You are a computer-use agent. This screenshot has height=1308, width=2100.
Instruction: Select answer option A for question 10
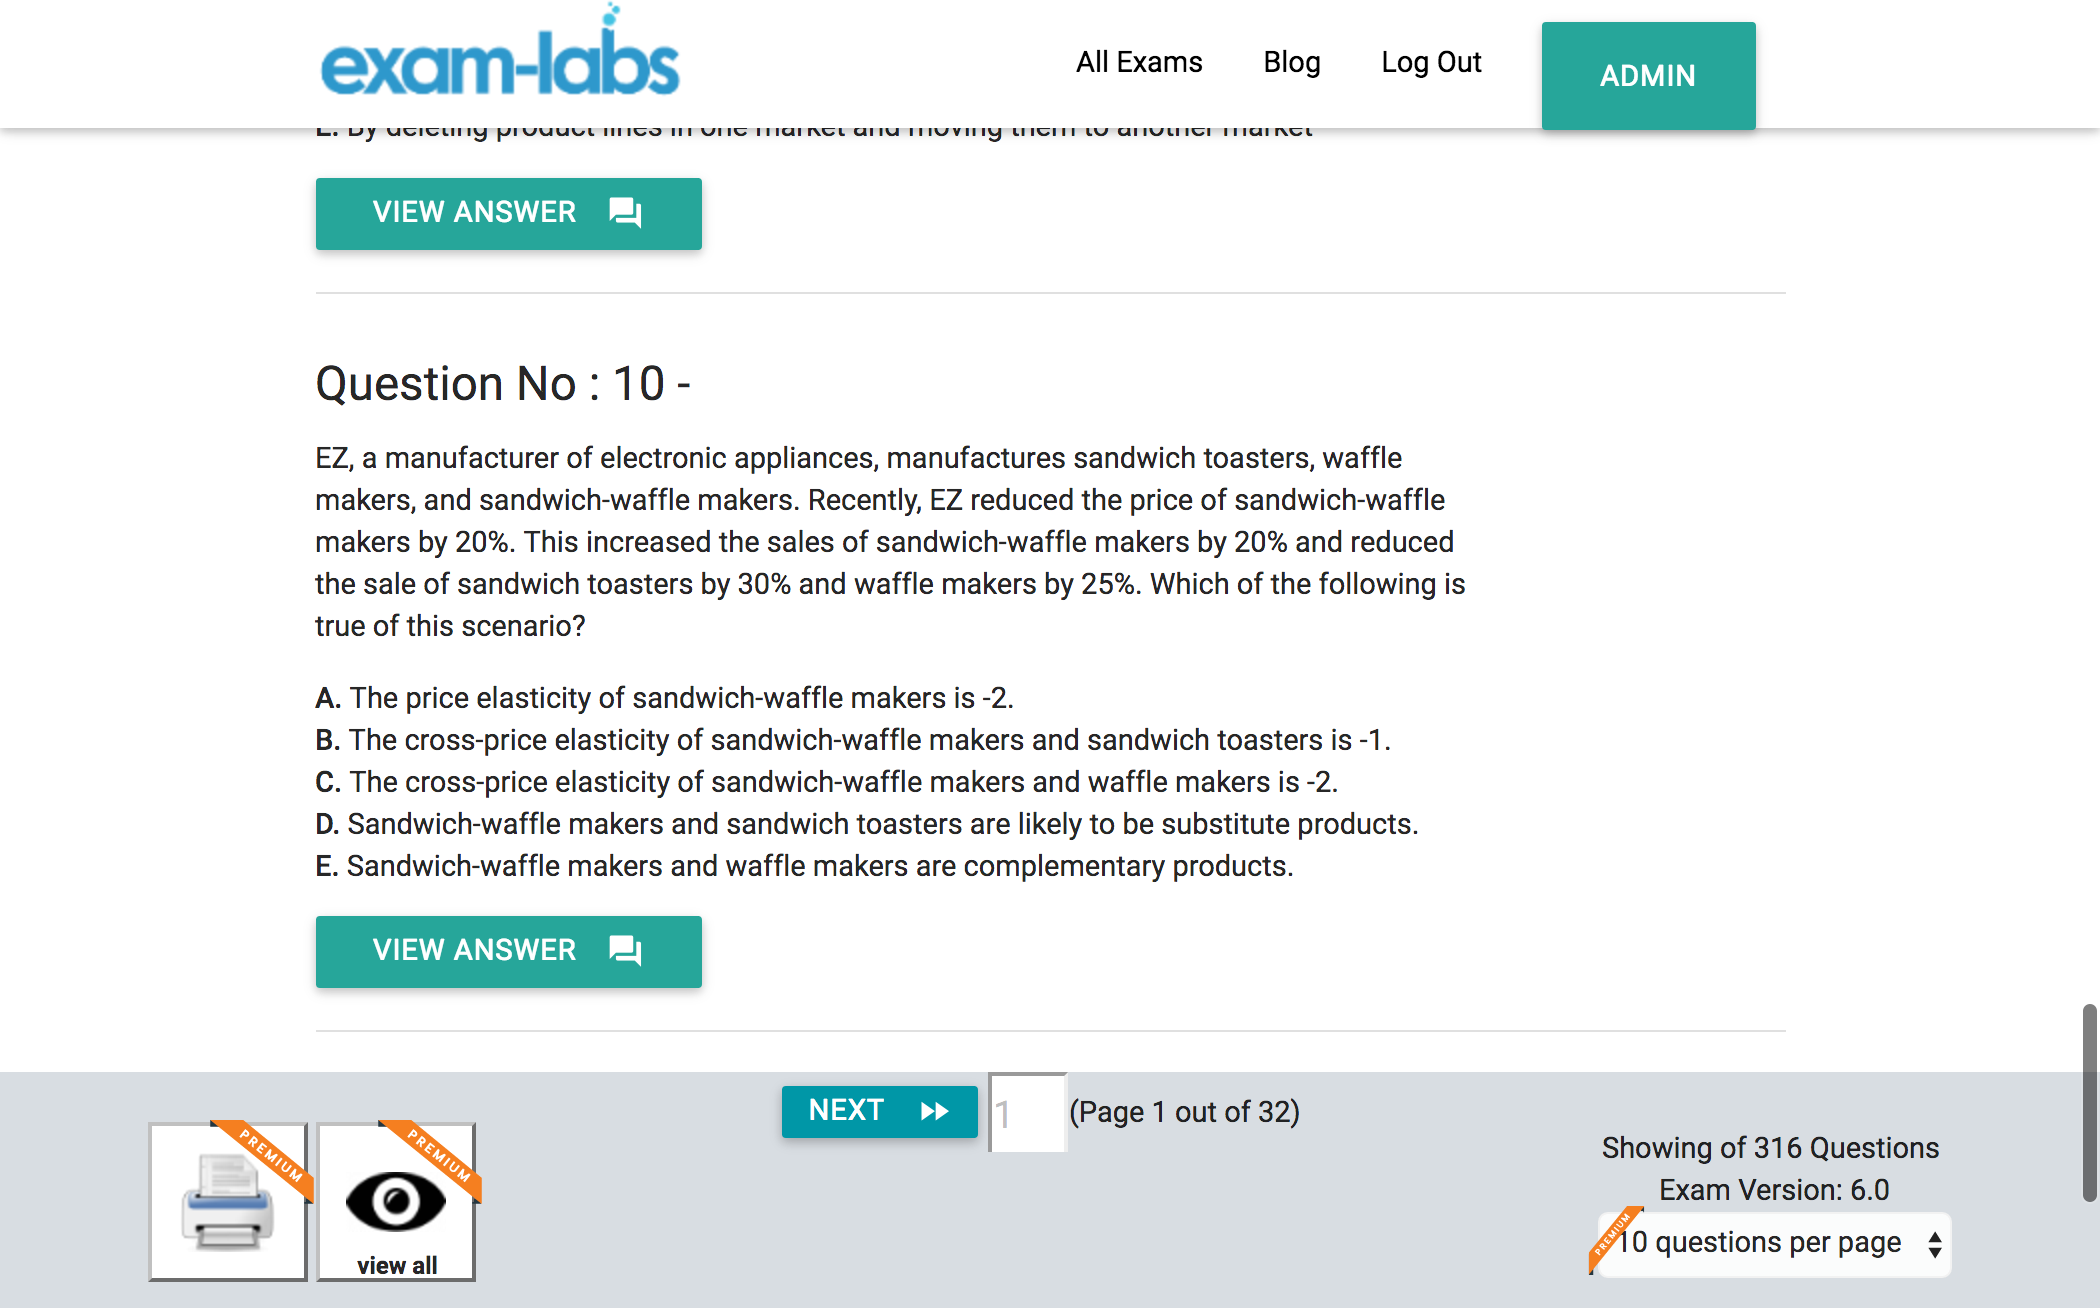click(x=324, y=696)
